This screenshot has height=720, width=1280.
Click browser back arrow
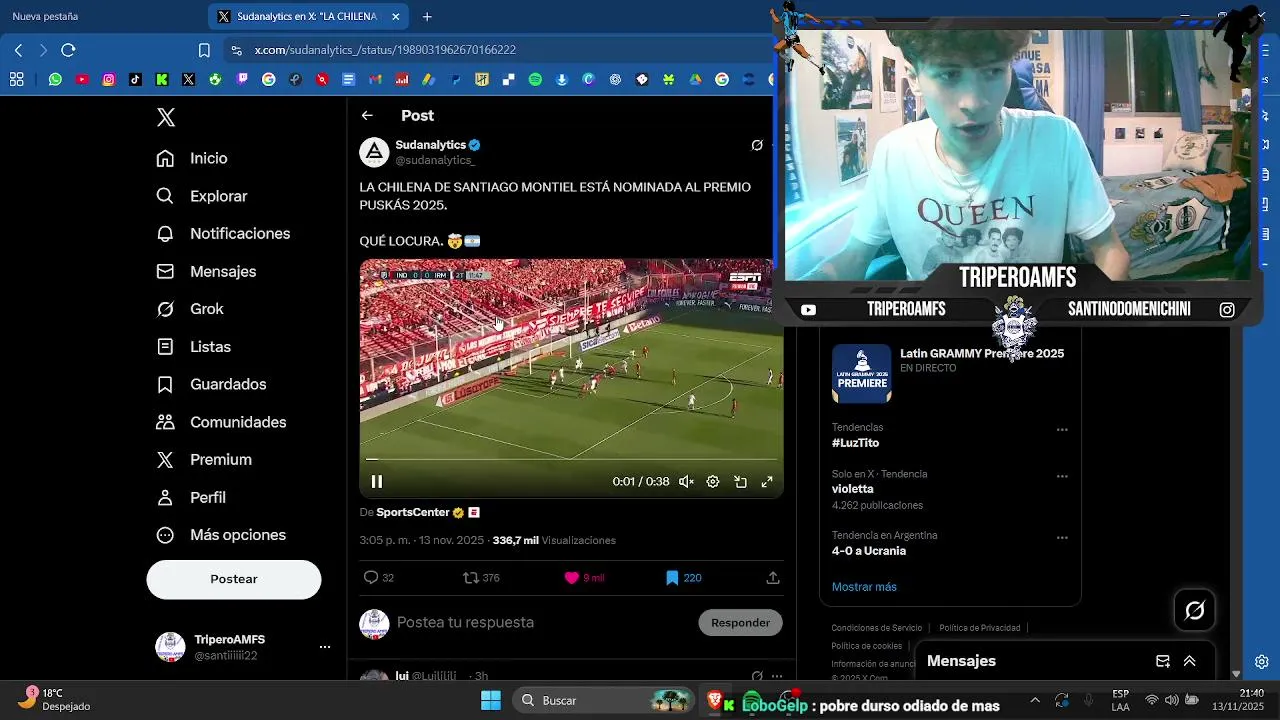[18, 50]
